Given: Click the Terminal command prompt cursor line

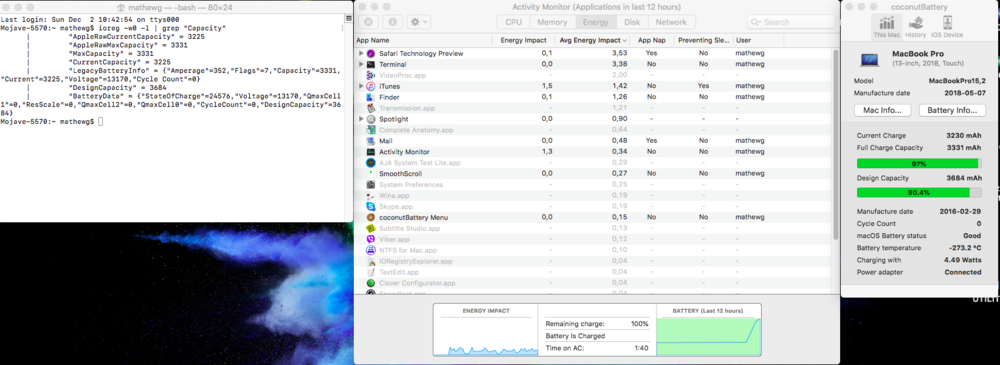Looking at the screenshot, I should coord(50,121).
